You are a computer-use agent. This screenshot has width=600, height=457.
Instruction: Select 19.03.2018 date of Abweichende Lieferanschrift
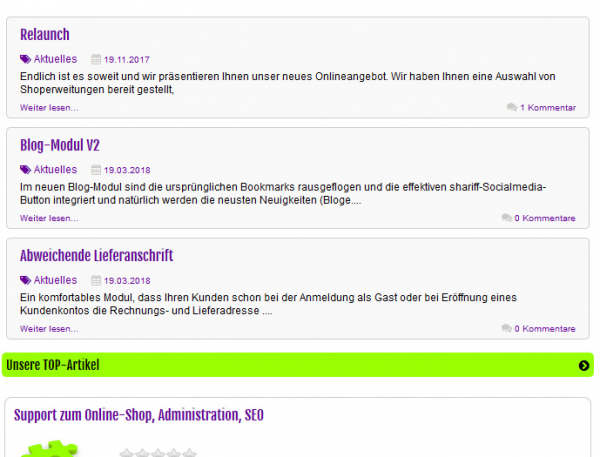[127, 281]
